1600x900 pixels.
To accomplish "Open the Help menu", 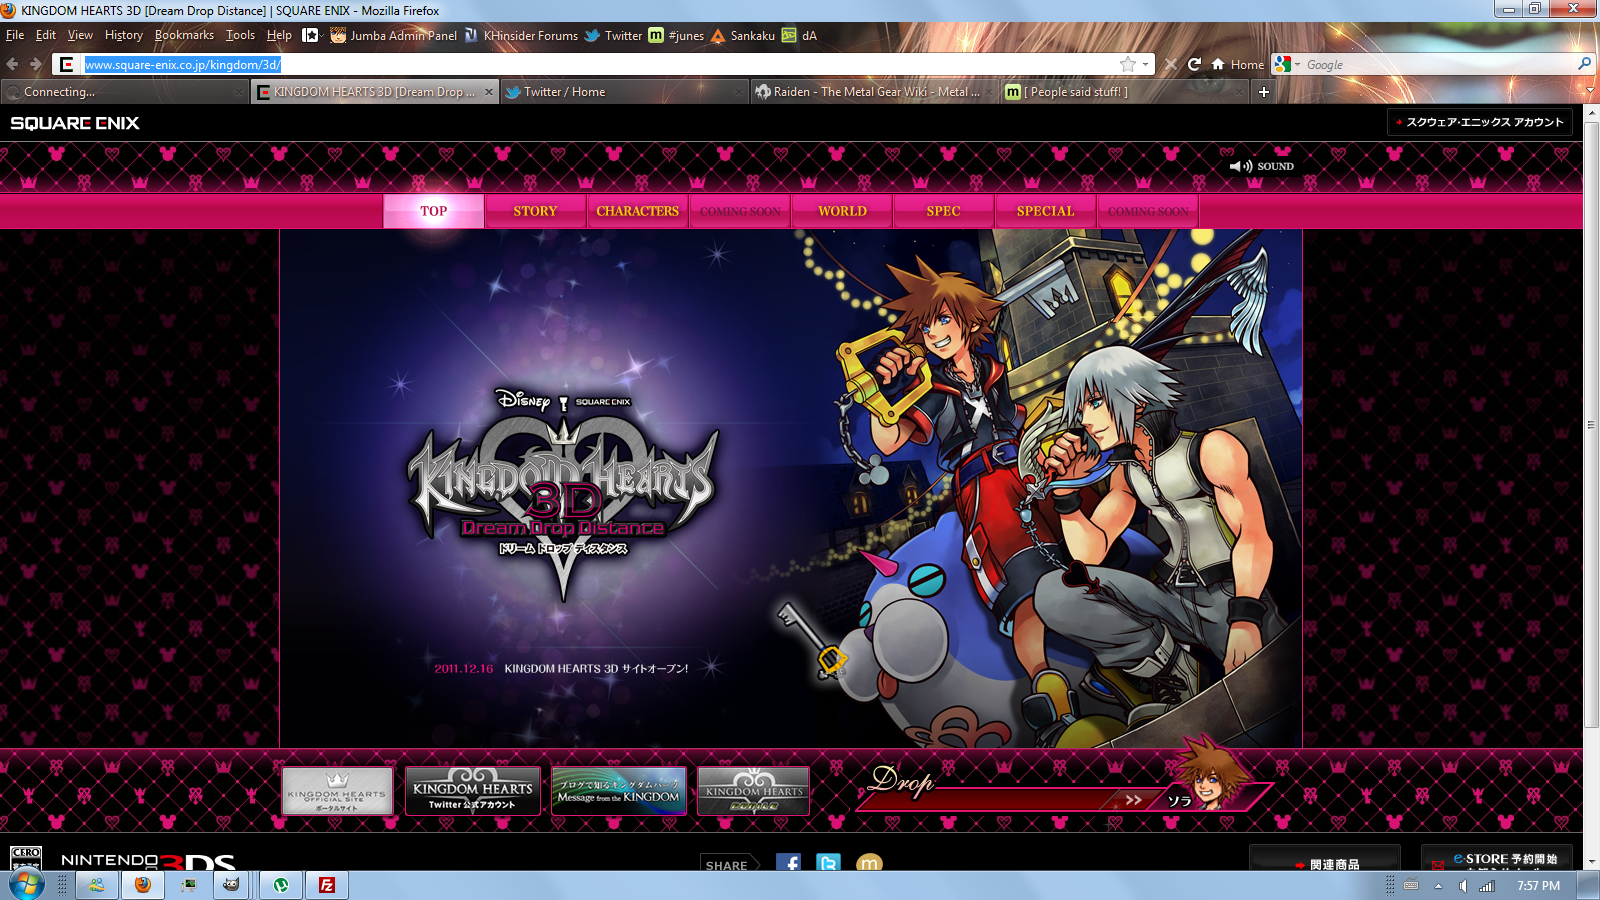I will click(279, 35).
